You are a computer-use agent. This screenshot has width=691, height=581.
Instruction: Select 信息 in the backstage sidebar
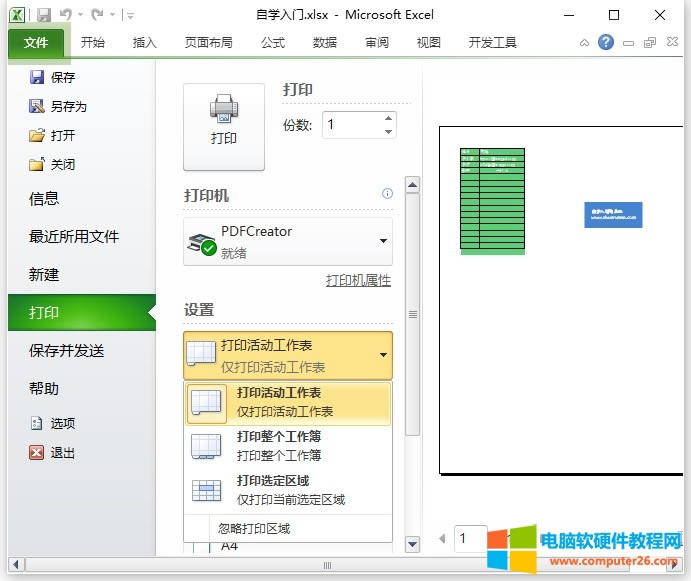tap(44, 198)
